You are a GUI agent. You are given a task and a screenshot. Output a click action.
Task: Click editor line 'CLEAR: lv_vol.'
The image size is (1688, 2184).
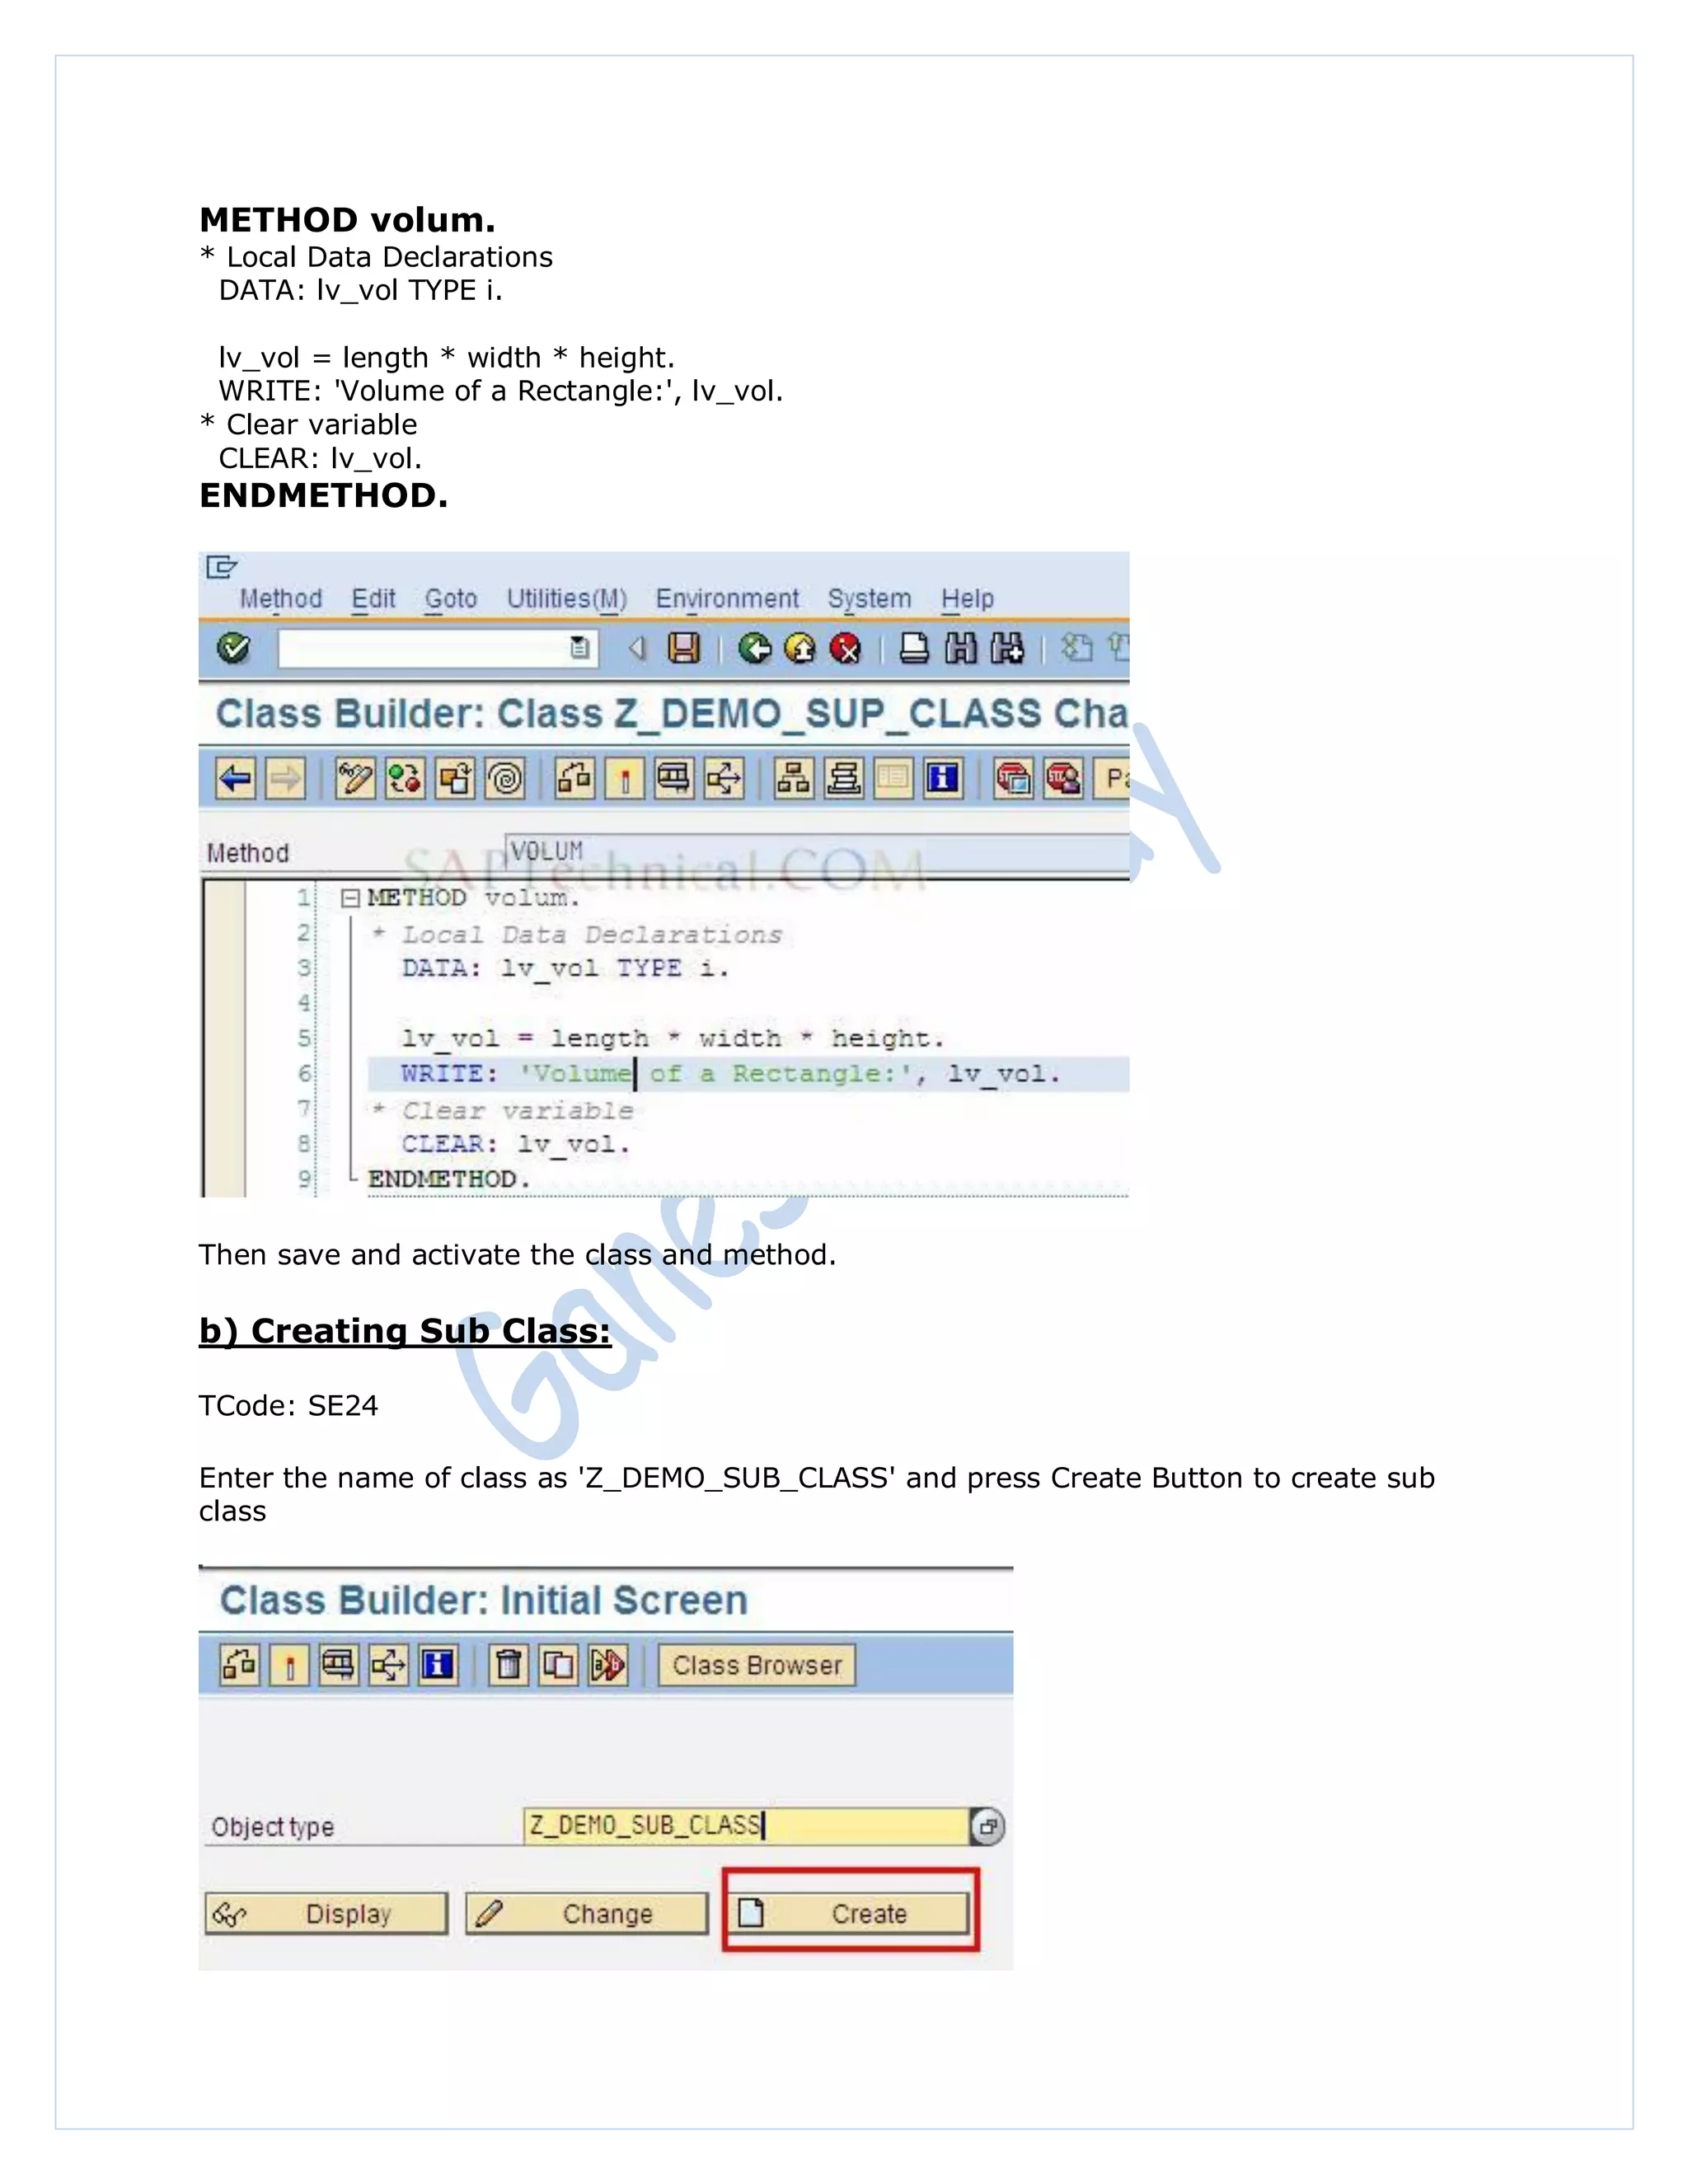point(515,1144)
